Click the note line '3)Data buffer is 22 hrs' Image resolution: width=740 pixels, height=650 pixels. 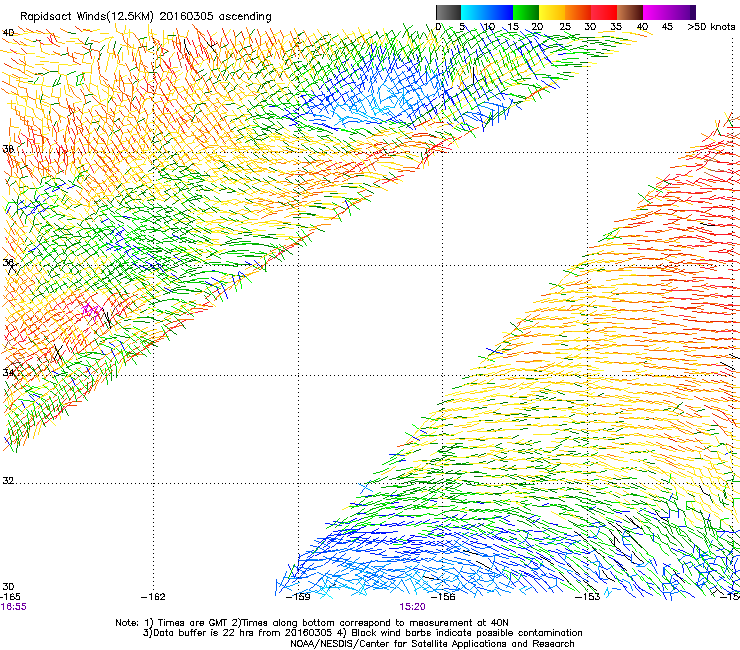tap(362, 633)
